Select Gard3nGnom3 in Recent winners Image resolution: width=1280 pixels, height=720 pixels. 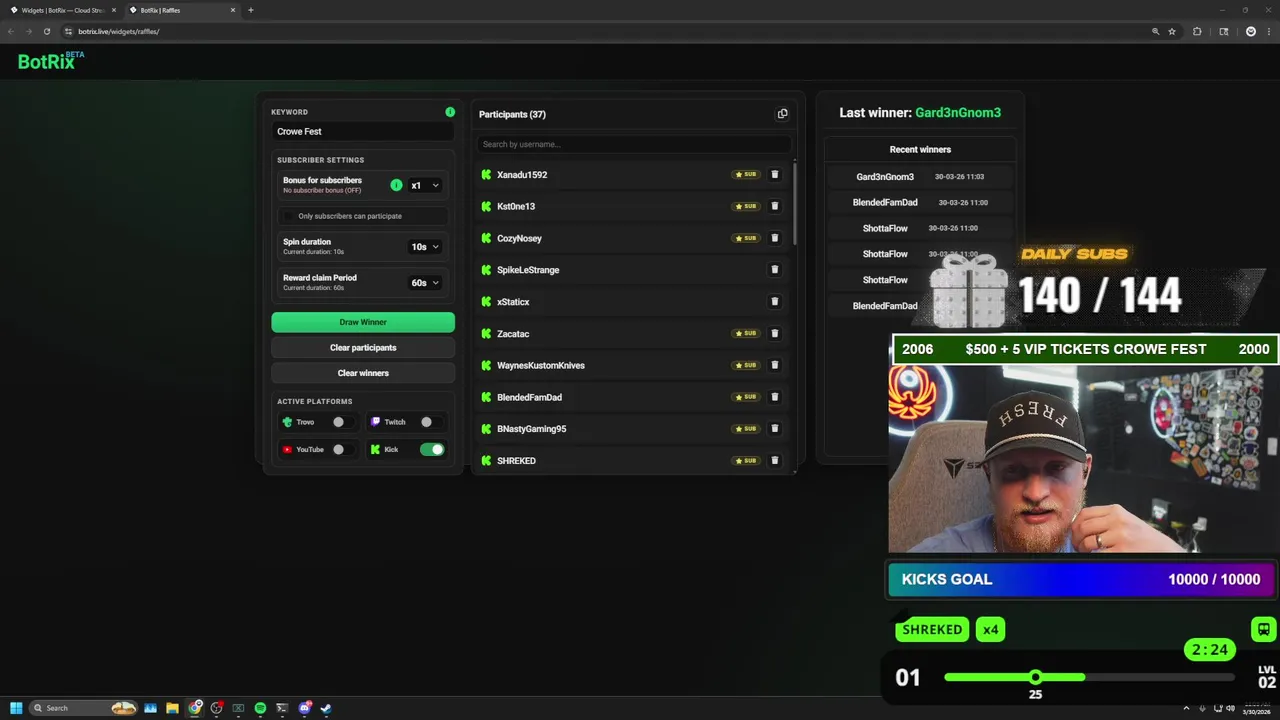point(885,177)
